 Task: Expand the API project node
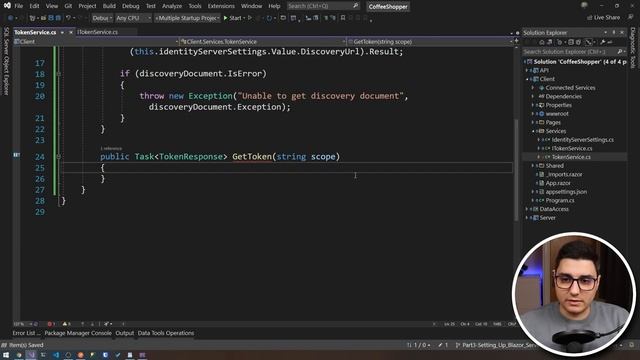(x=527, y=70)
